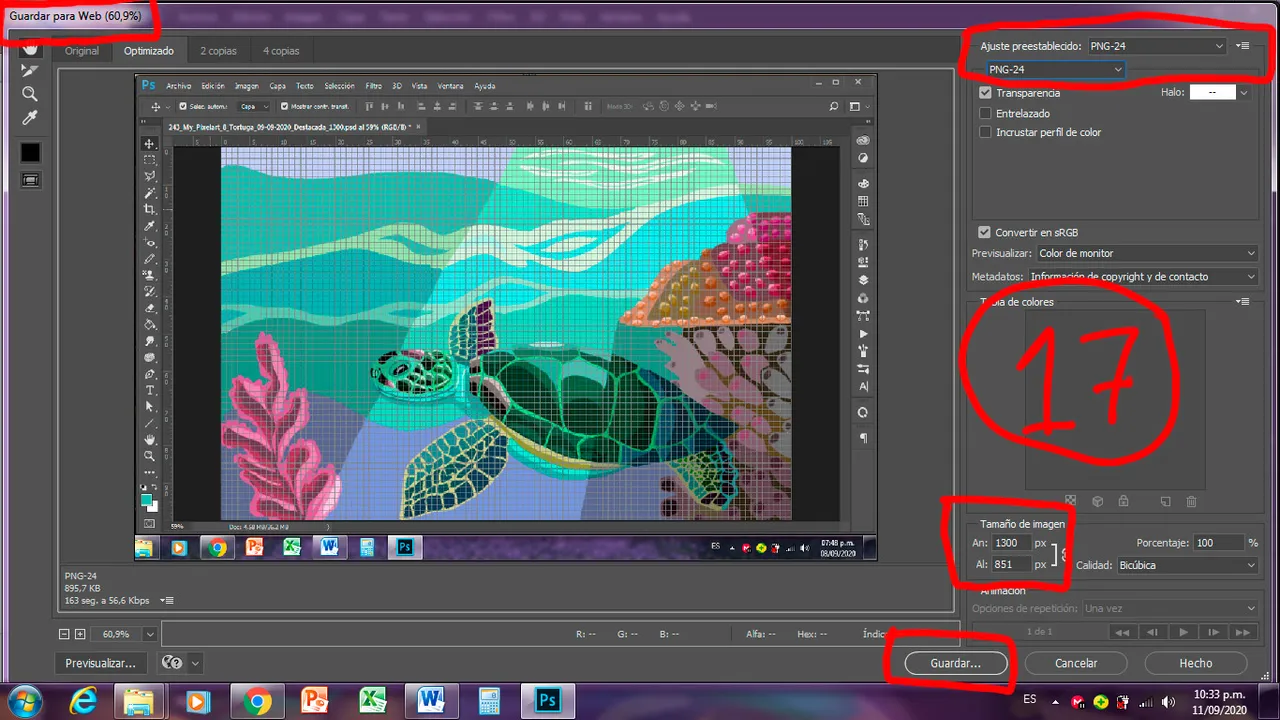Disable the Transparencia checkbox

[x=985, y=92]
